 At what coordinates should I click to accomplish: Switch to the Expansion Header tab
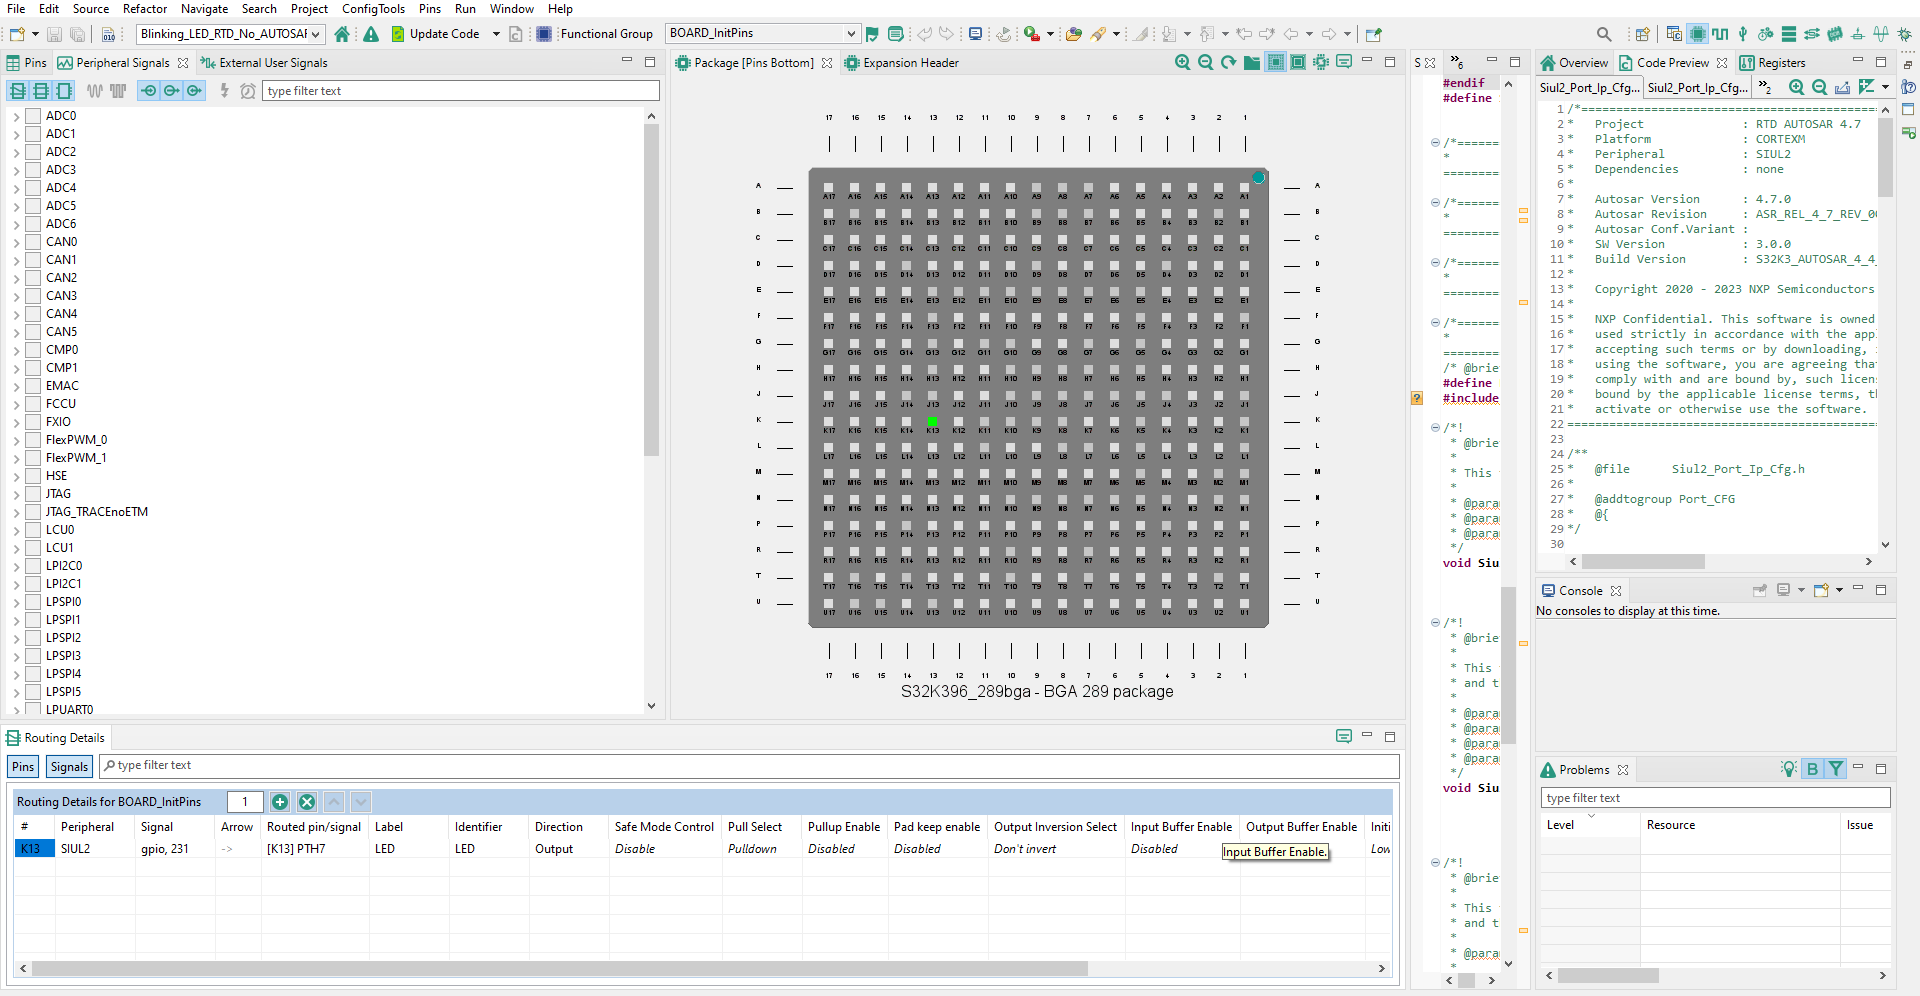point(910,63)
